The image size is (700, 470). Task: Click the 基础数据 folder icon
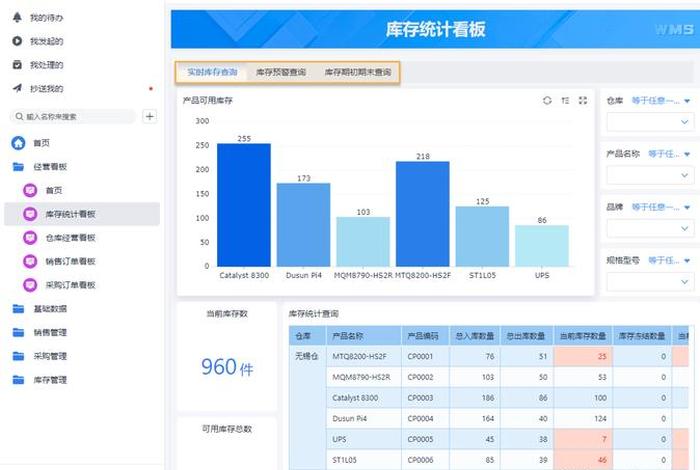pyautogui.click(x=18, y=308)
